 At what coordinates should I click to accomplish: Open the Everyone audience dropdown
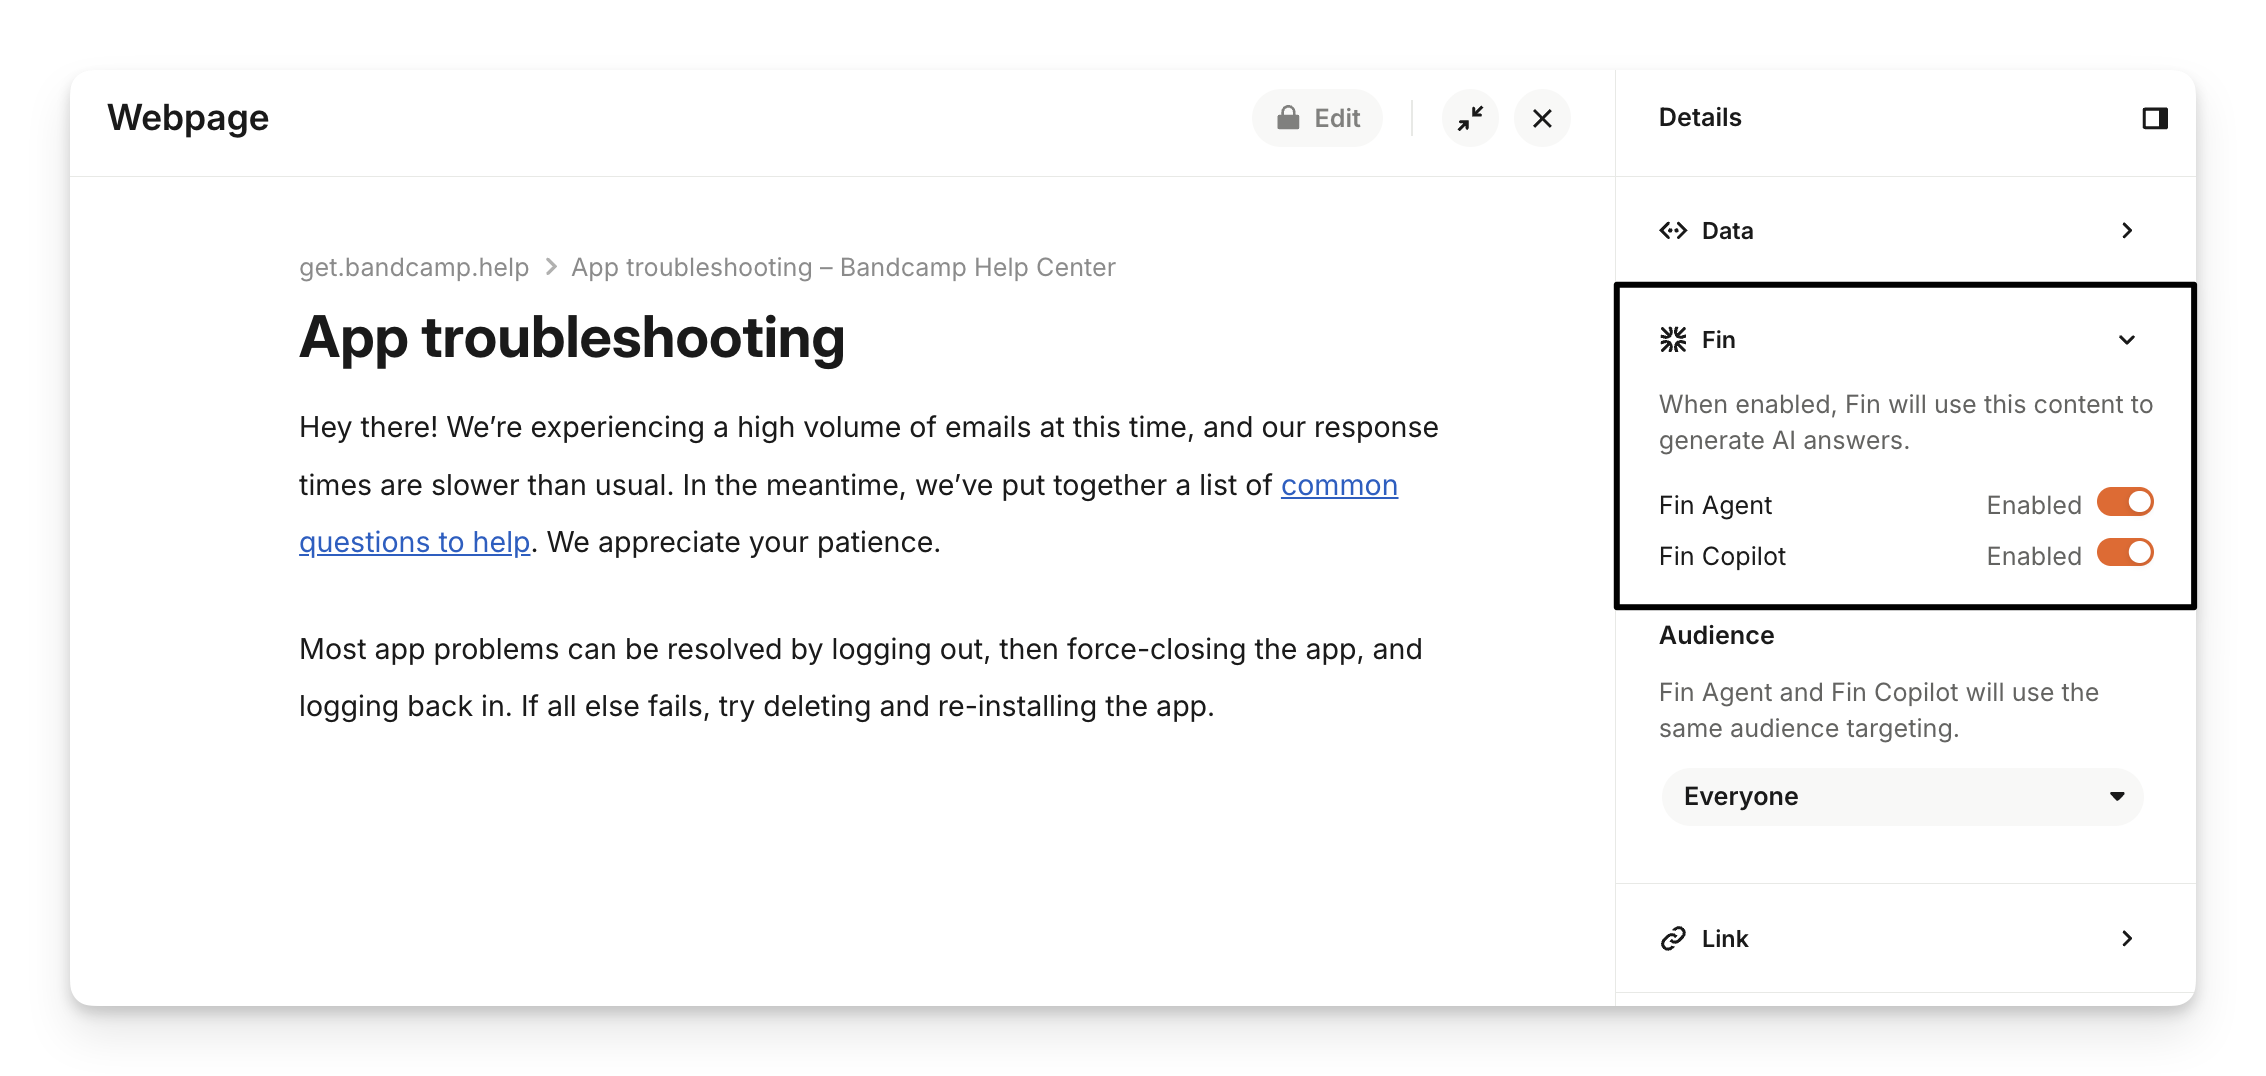1902,797
